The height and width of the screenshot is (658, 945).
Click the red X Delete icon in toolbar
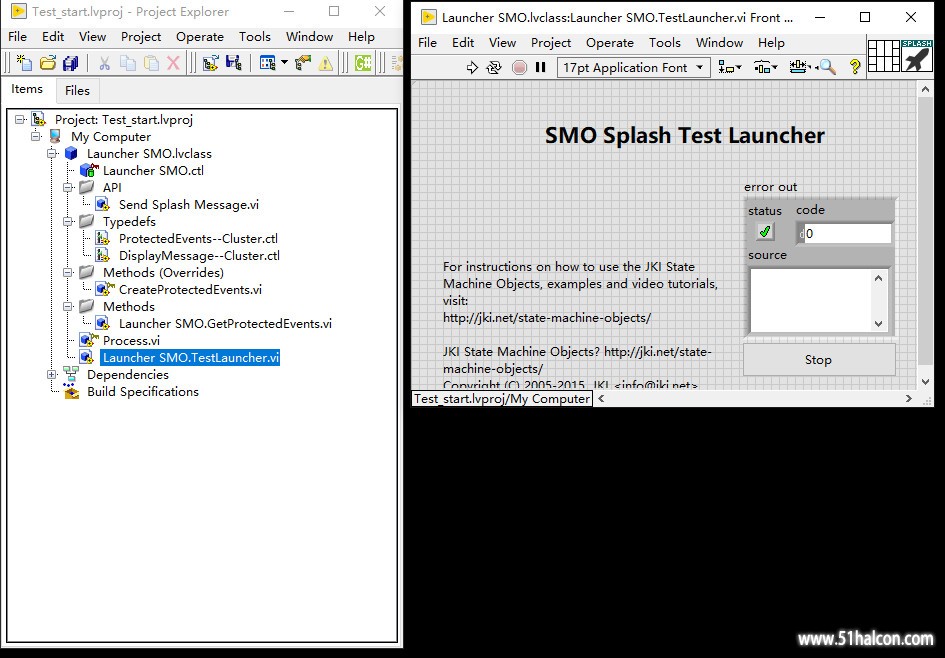pyautogui.click(x=173, y=63)
